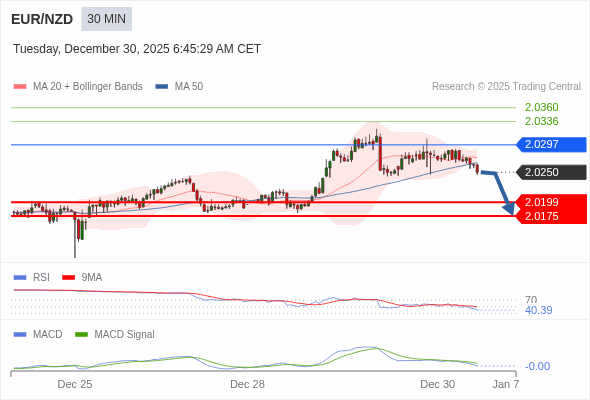Click the blue 2.0297 pivot price tag
Viewport: 590px width, 400px height.
click(551, 144)
